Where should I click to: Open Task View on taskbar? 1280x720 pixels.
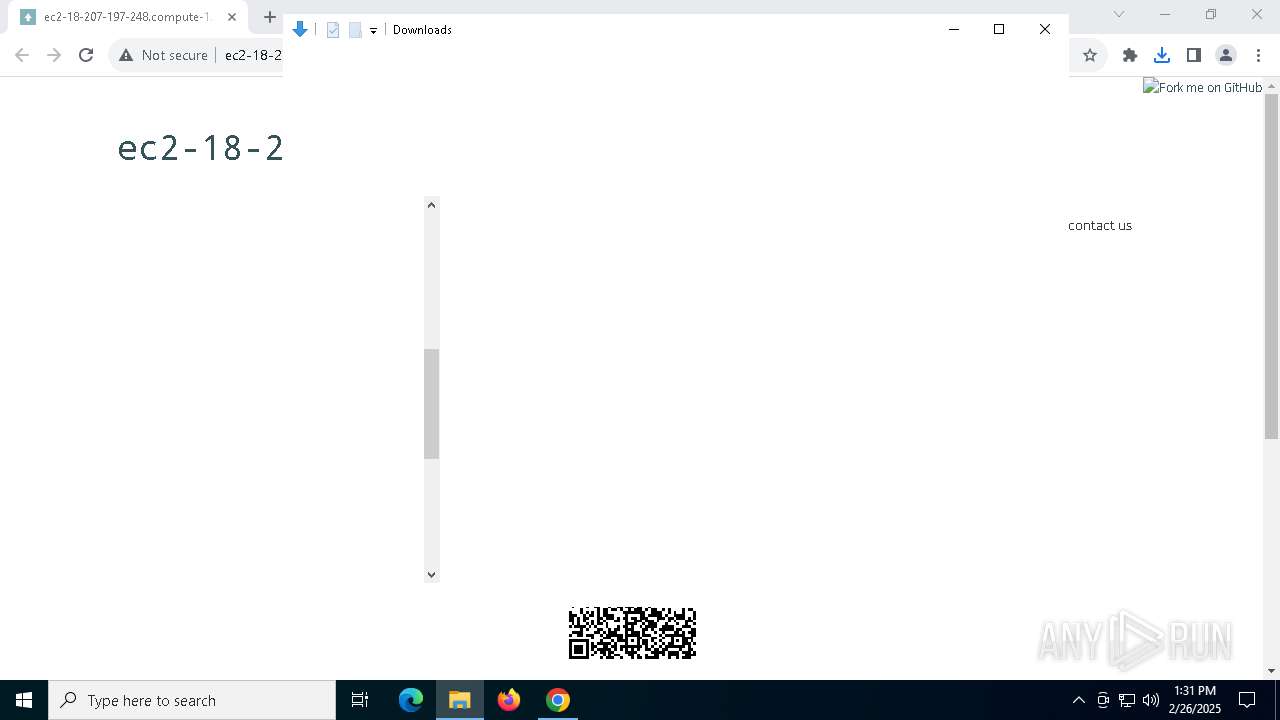pos(360,700)
